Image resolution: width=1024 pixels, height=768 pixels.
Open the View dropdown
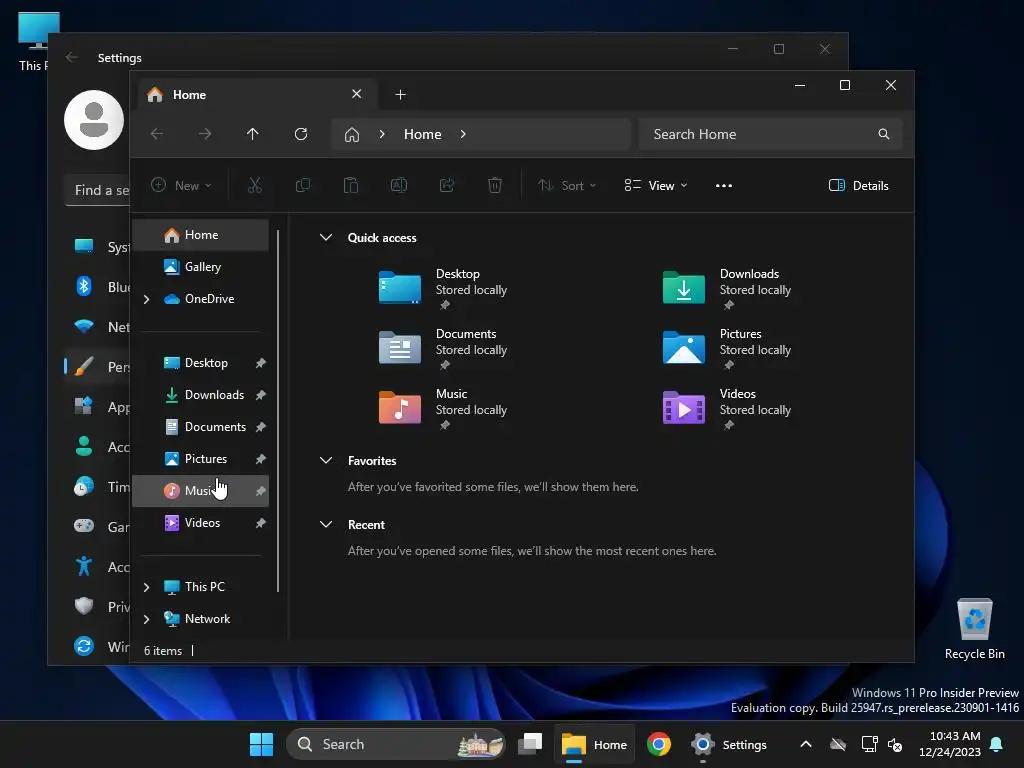pos(656,185)
